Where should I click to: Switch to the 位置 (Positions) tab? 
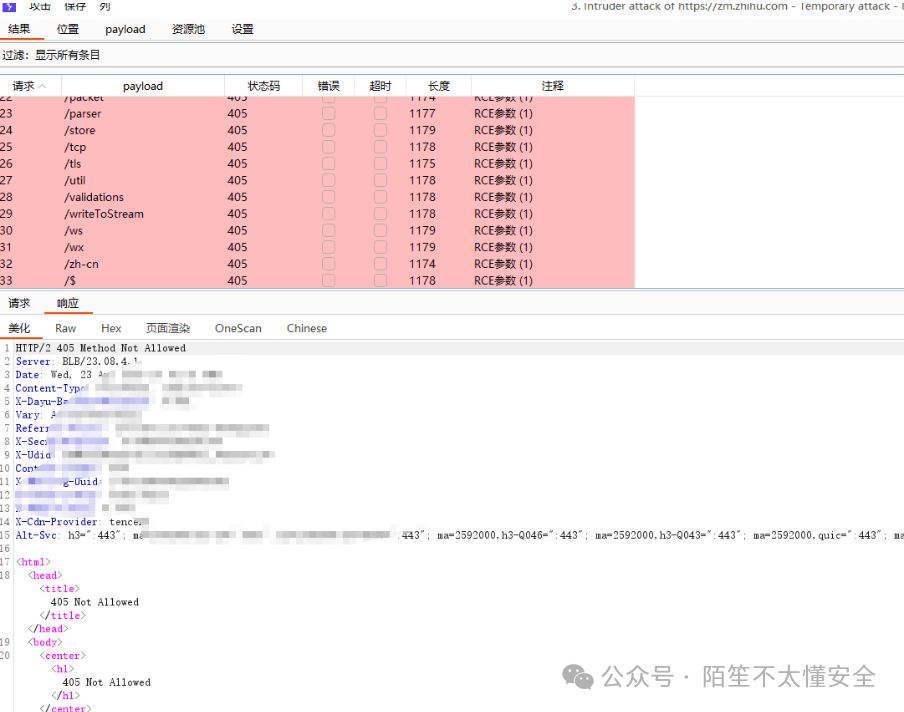click(x=68, y=29)
